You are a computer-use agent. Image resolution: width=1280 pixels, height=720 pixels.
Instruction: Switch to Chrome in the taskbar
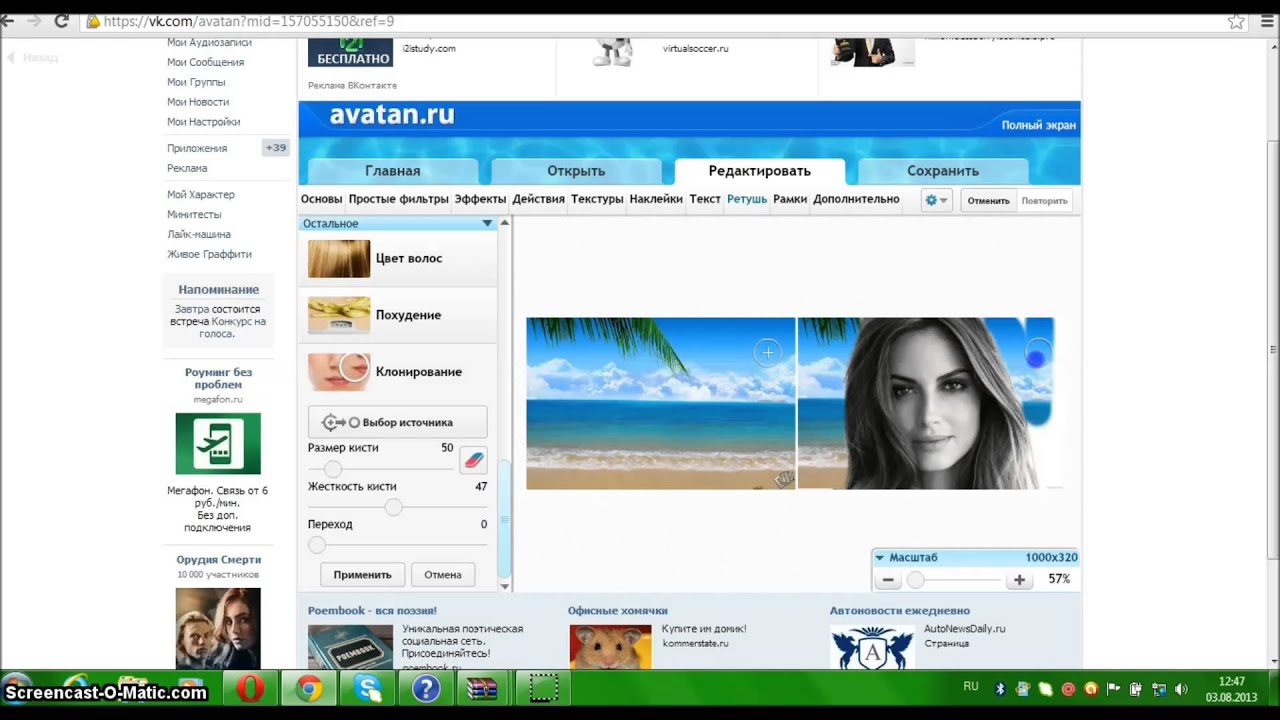click(x=308, y=689)
